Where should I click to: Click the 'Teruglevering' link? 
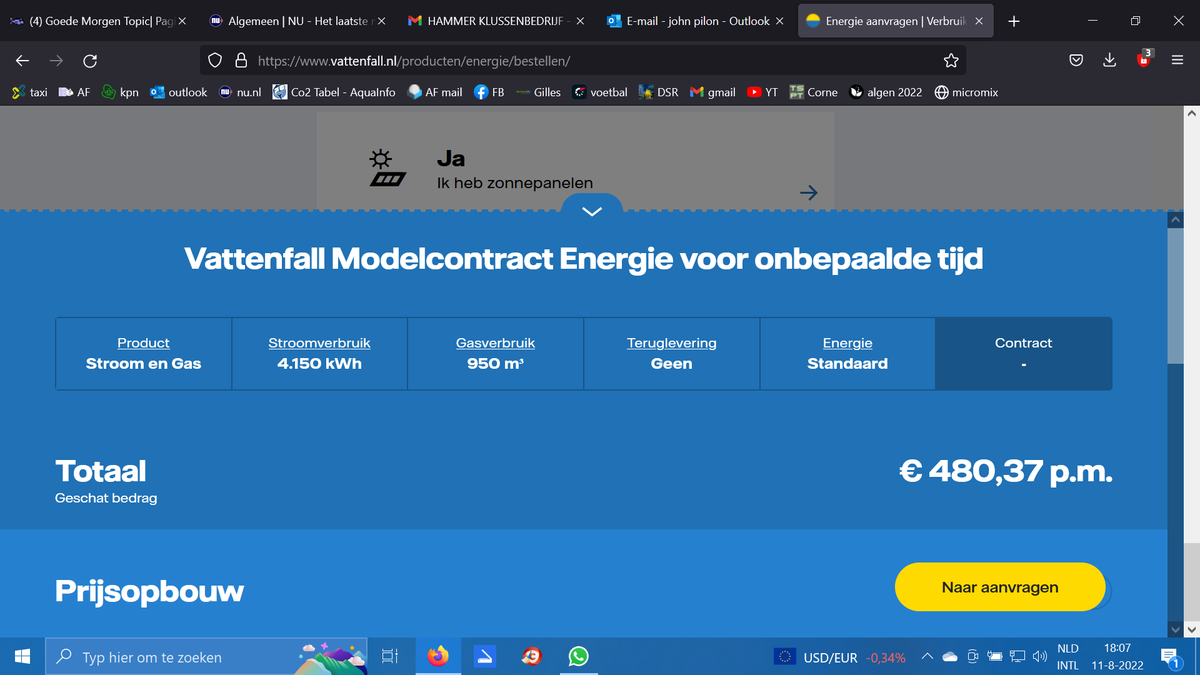tap(672, 343)
